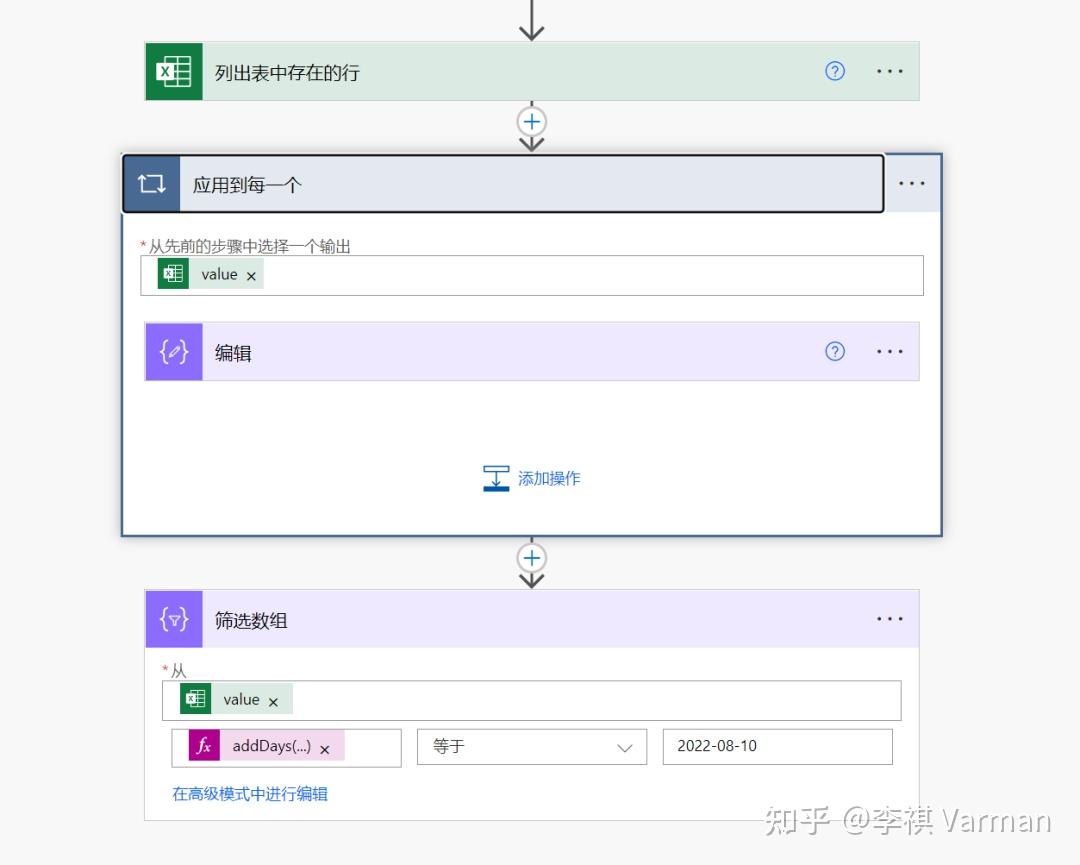The image size is (1080, 865).
Task: Click 在高级模式中进行编辑 link
Action: (x=250, y=794)
